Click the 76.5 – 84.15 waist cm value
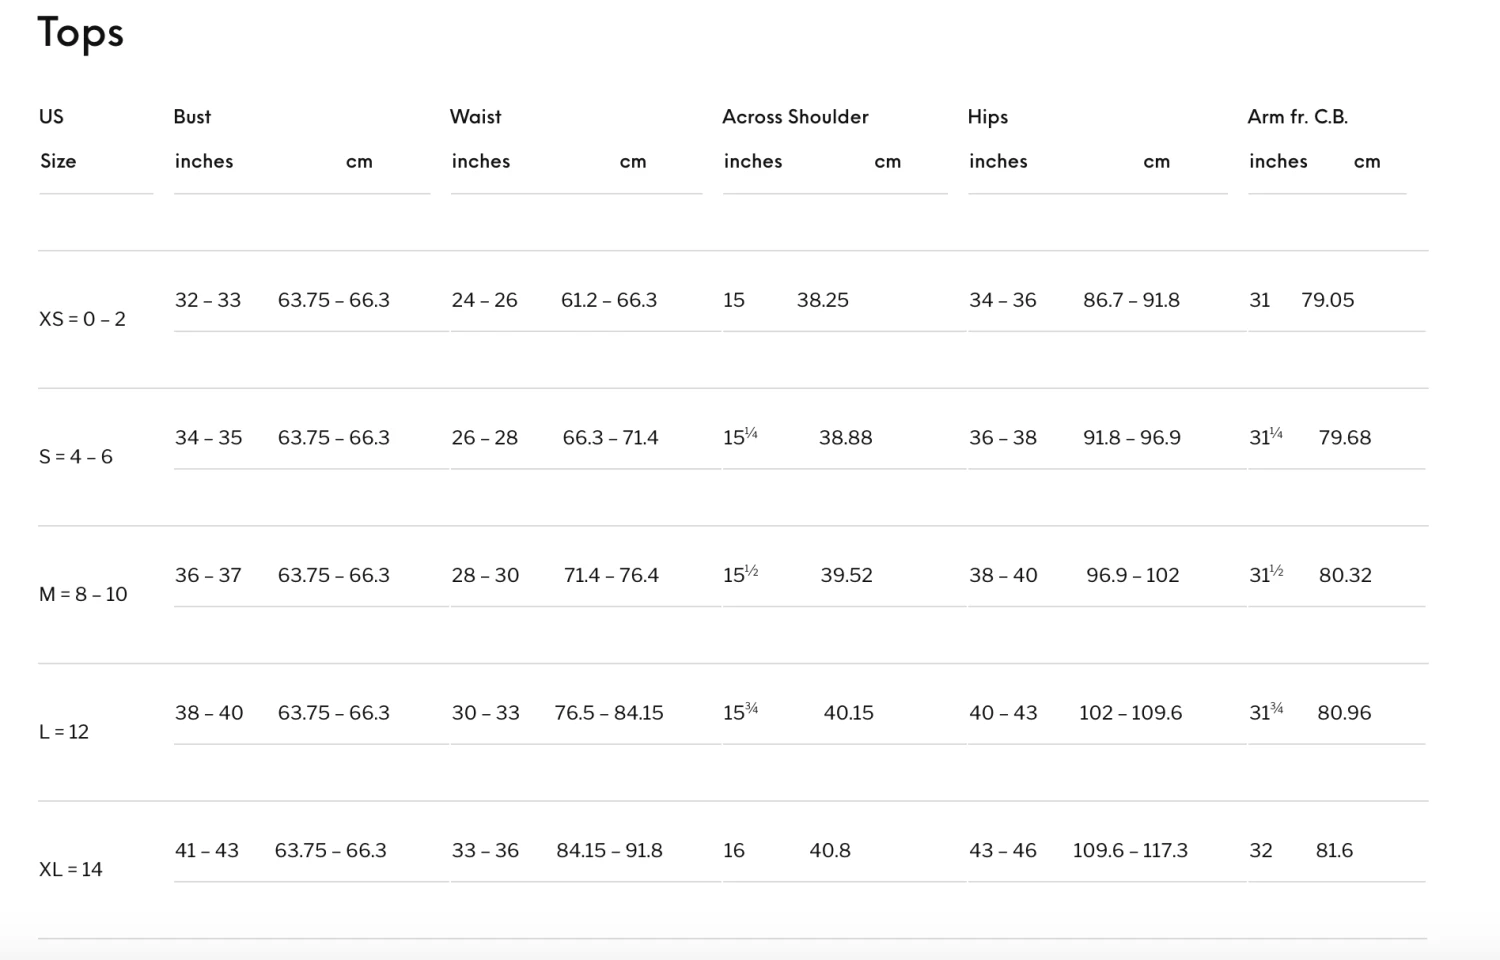 (609, 713)
